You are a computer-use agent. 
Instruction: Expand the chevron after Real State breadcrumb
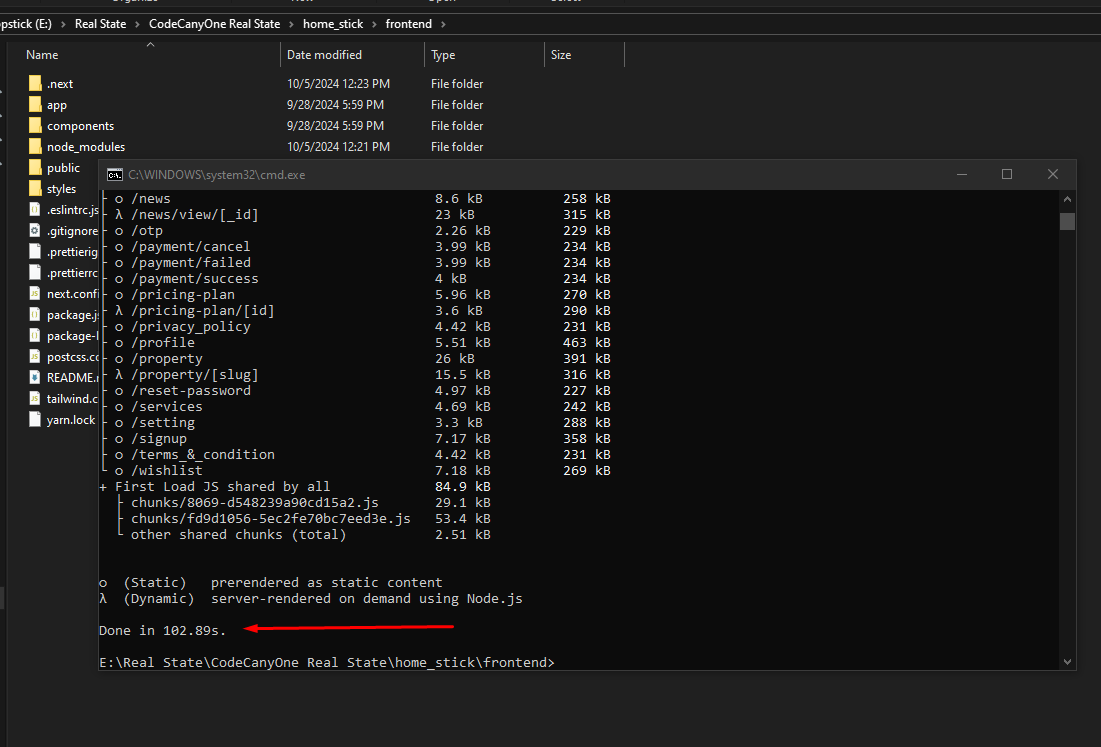(138, 24)
